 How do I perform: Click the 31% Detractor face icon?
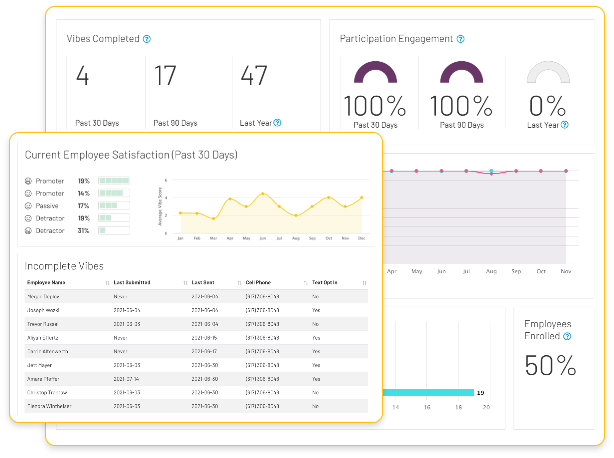tap(28, 231)
